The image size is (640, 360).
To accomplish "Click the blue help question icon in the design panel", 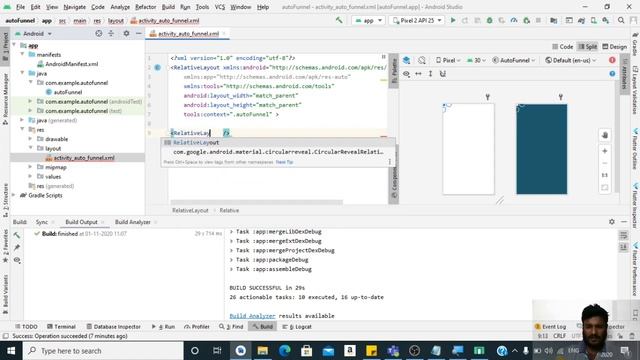I will pos(612,74).
